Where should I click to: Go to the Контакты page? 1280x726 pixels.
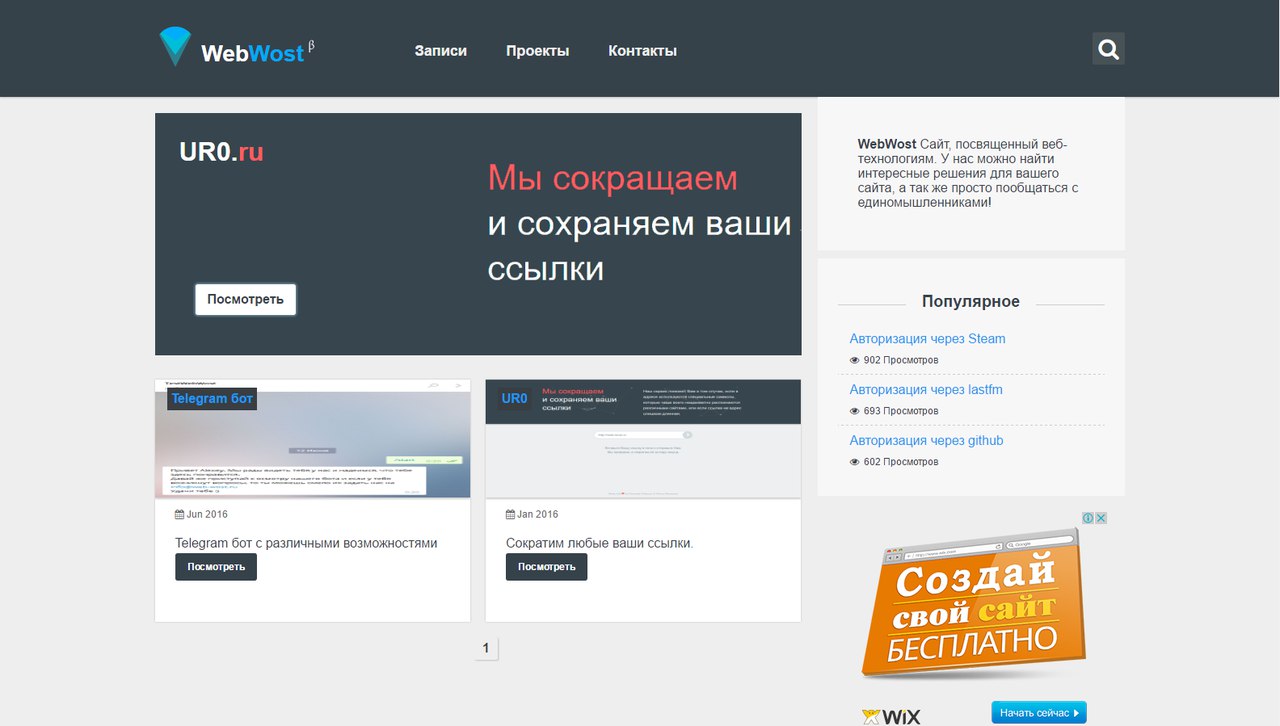[642, 51]
